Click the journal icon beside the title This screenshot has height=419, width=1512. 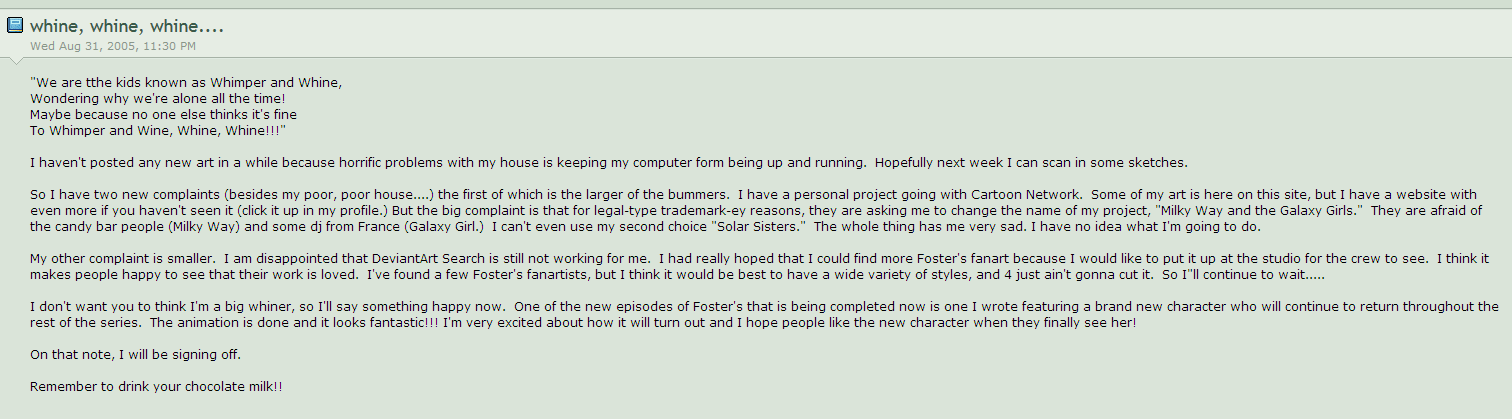click(15, 26)
